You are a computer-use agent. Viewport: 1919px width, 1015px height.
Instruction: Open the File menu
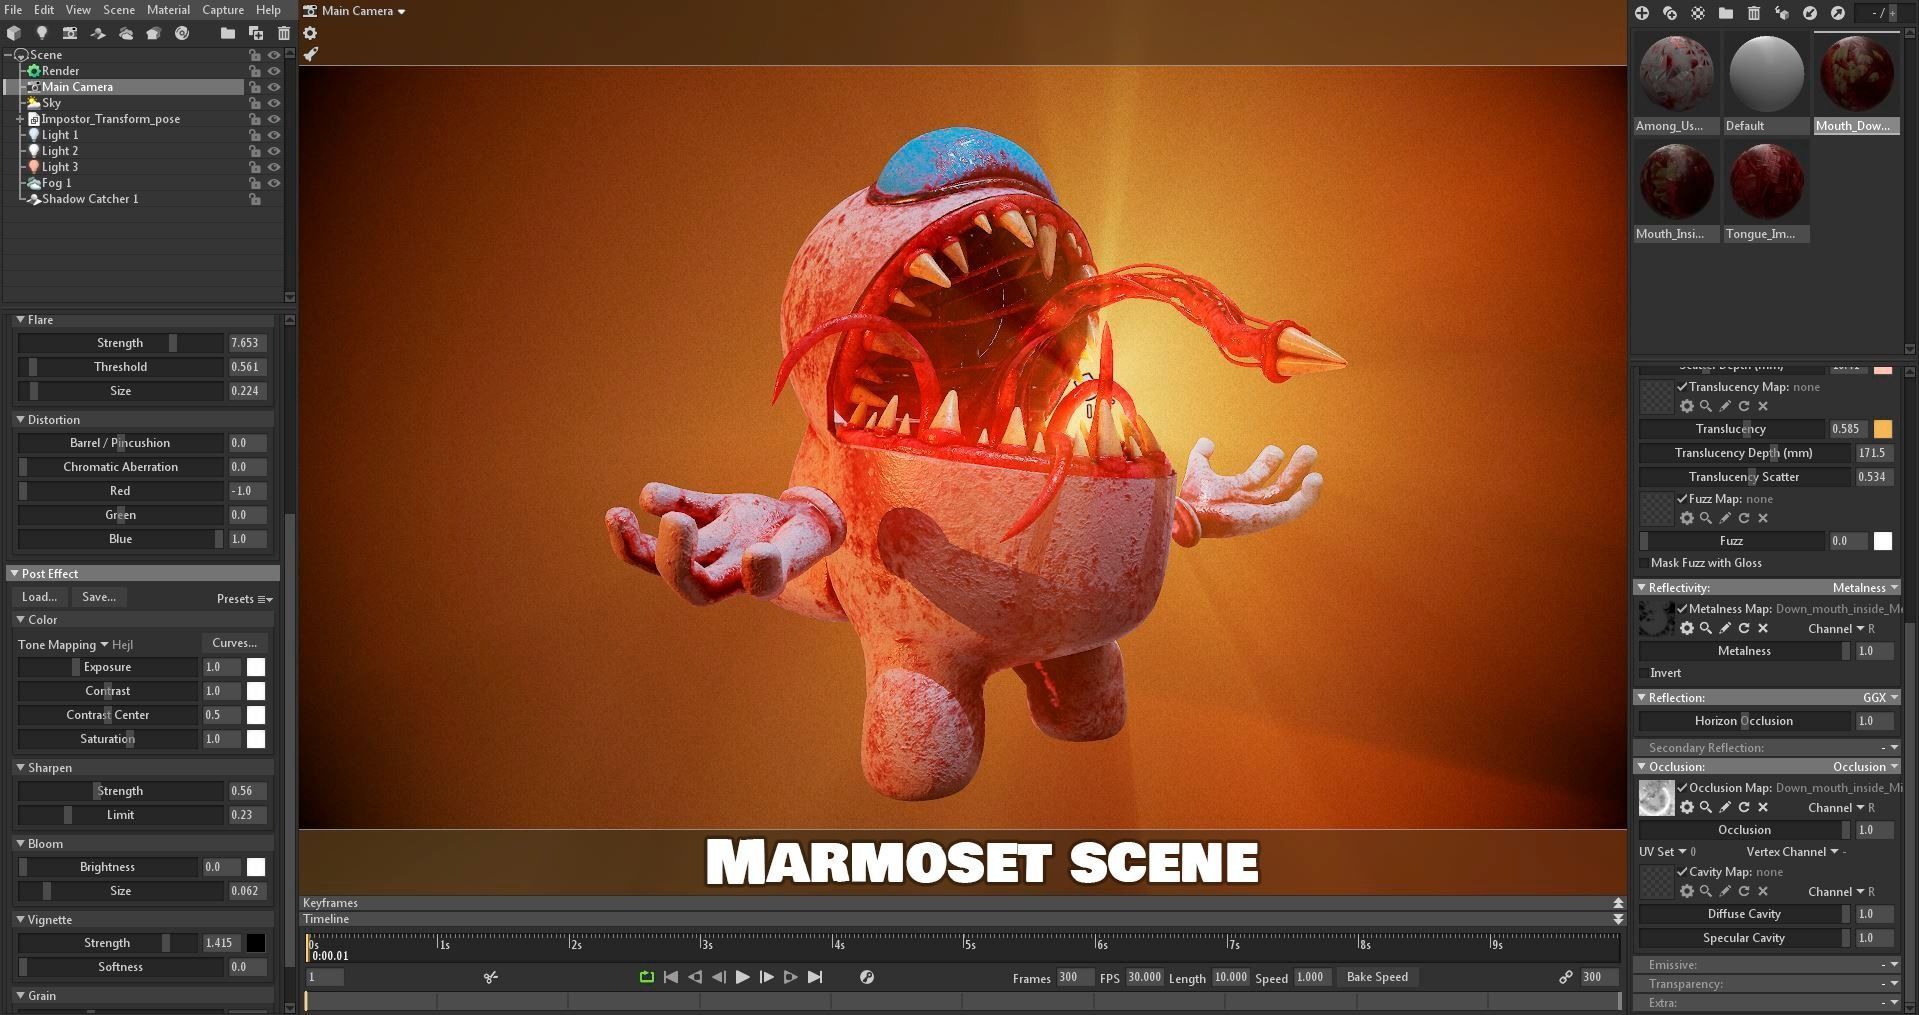[13, 9]
